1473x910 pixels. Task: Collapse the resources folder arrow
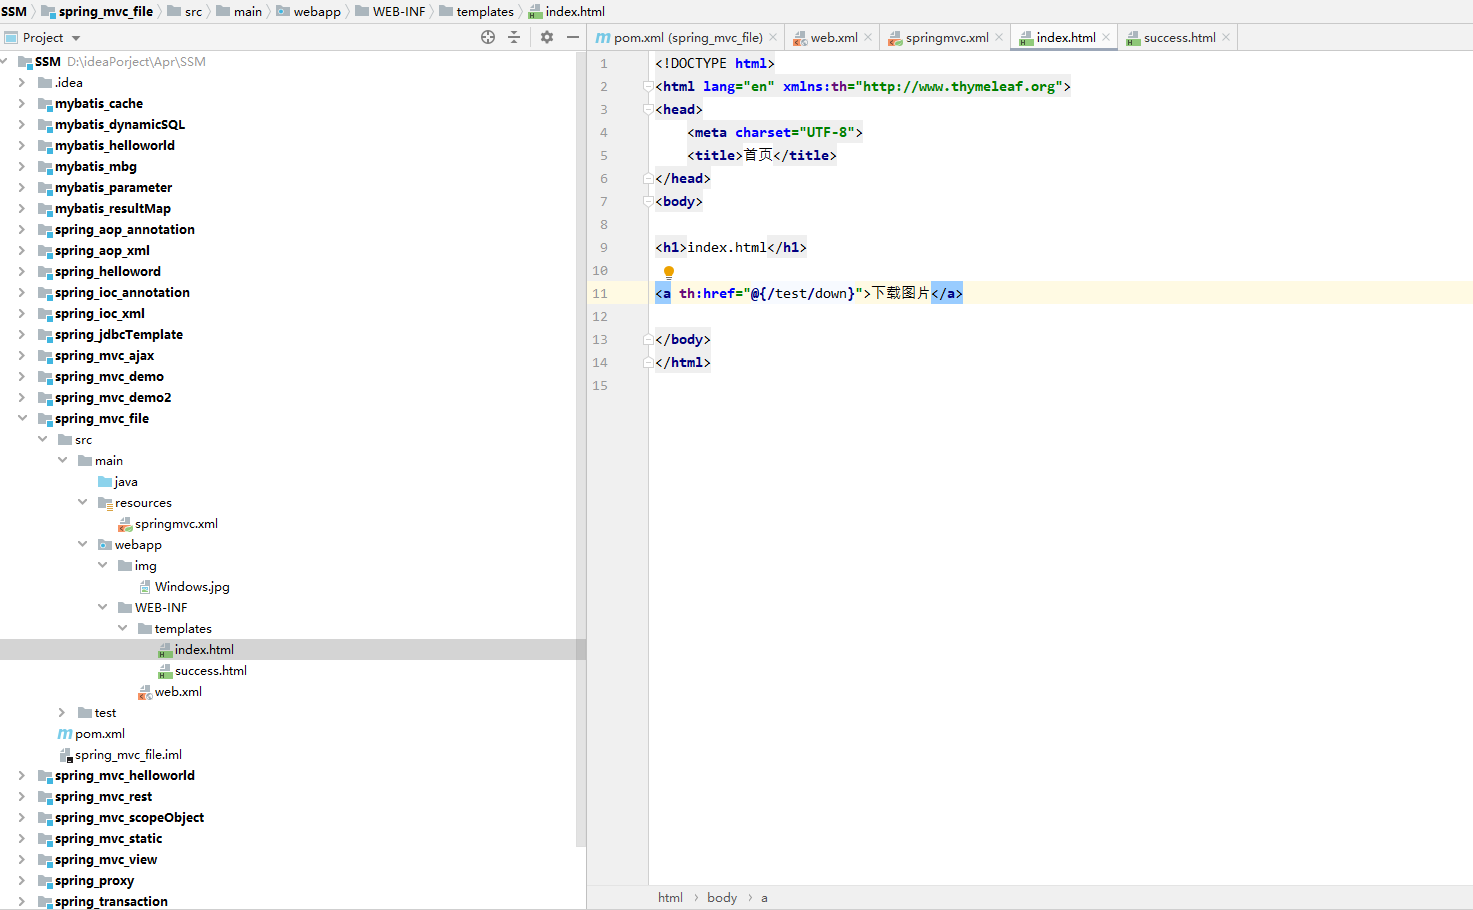(82, 502)
